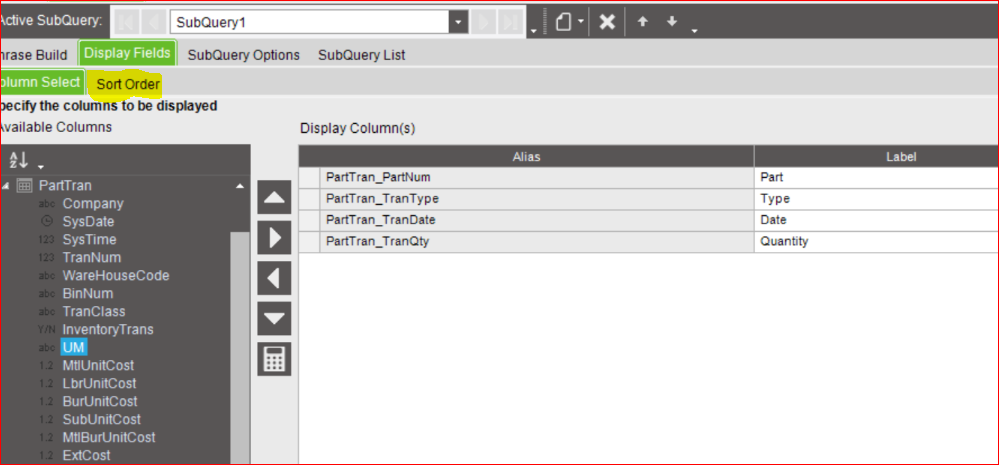Image resolution: width=999 pixels, height=465 pixels.
Task: Open the SubQuery List tab
Action: point(362,55)
